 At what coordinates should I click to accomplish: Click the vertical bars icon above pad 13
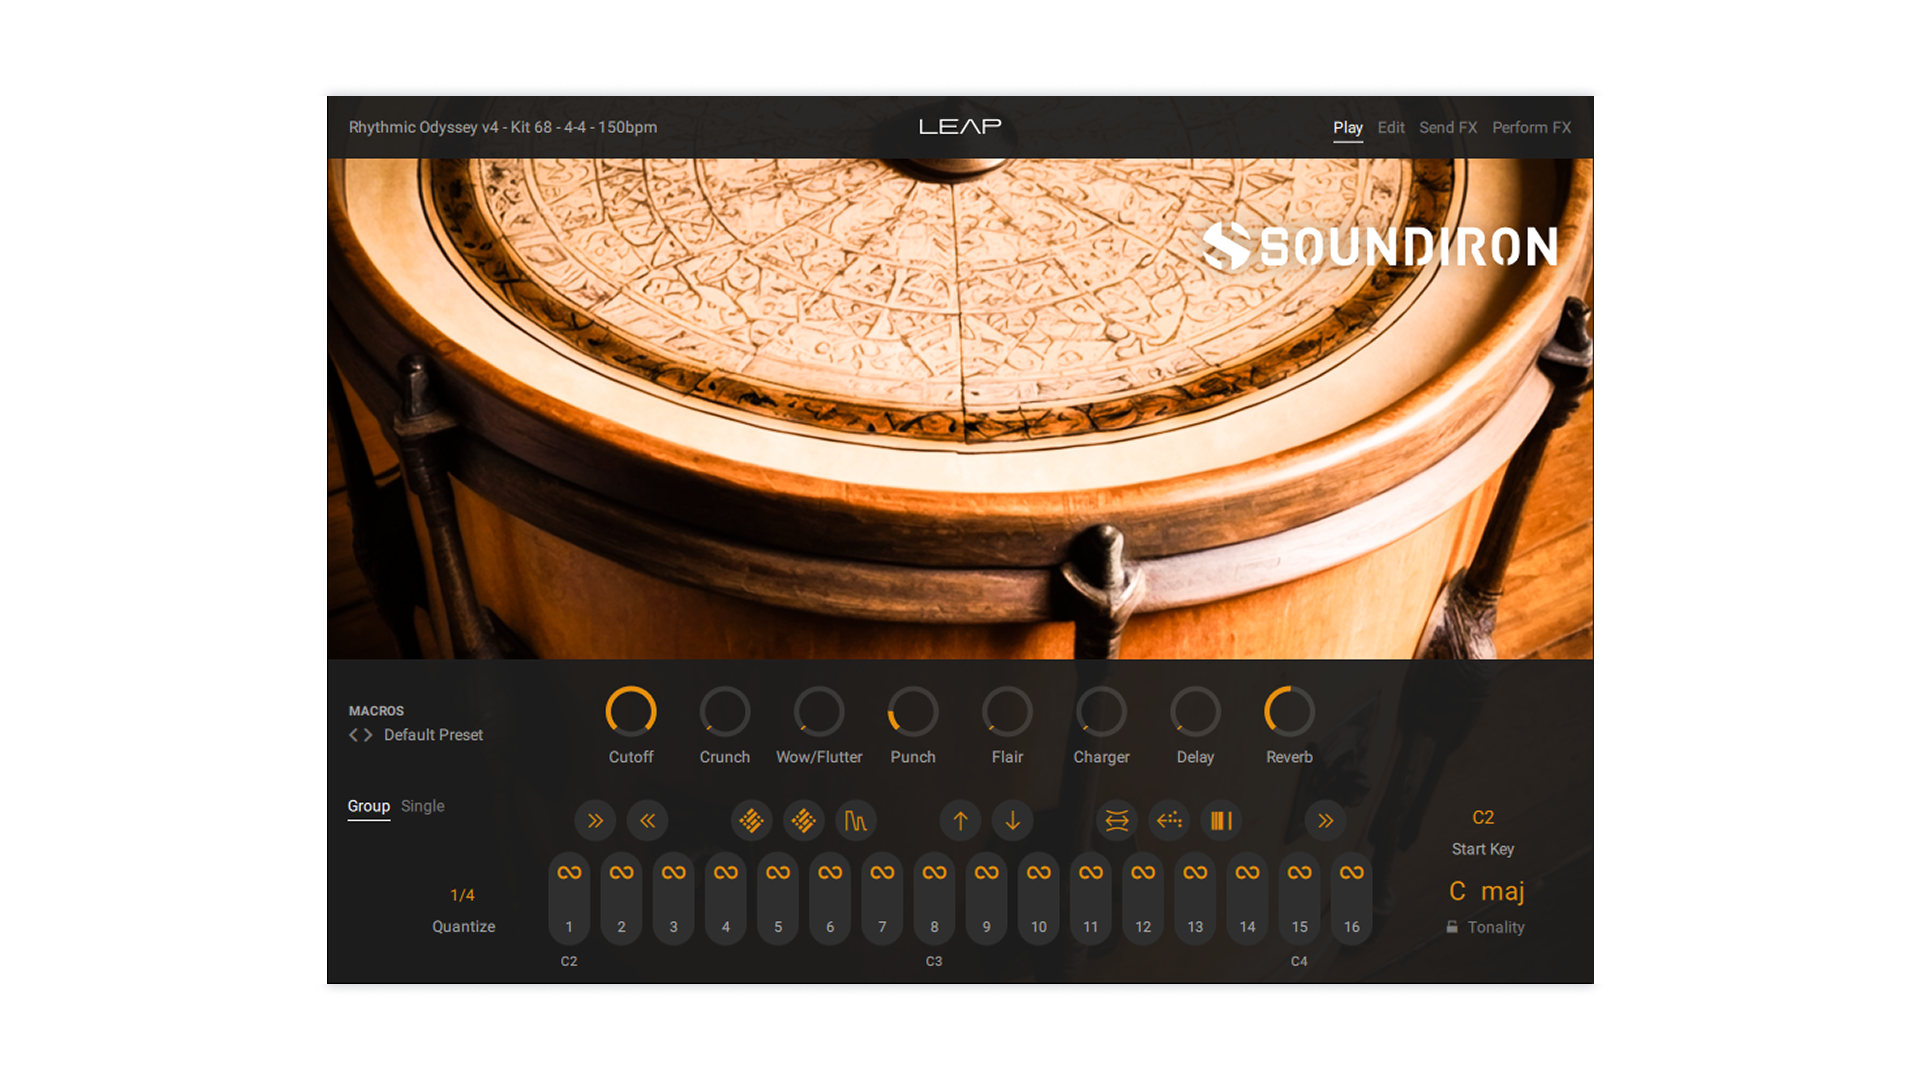(1221, 821)
